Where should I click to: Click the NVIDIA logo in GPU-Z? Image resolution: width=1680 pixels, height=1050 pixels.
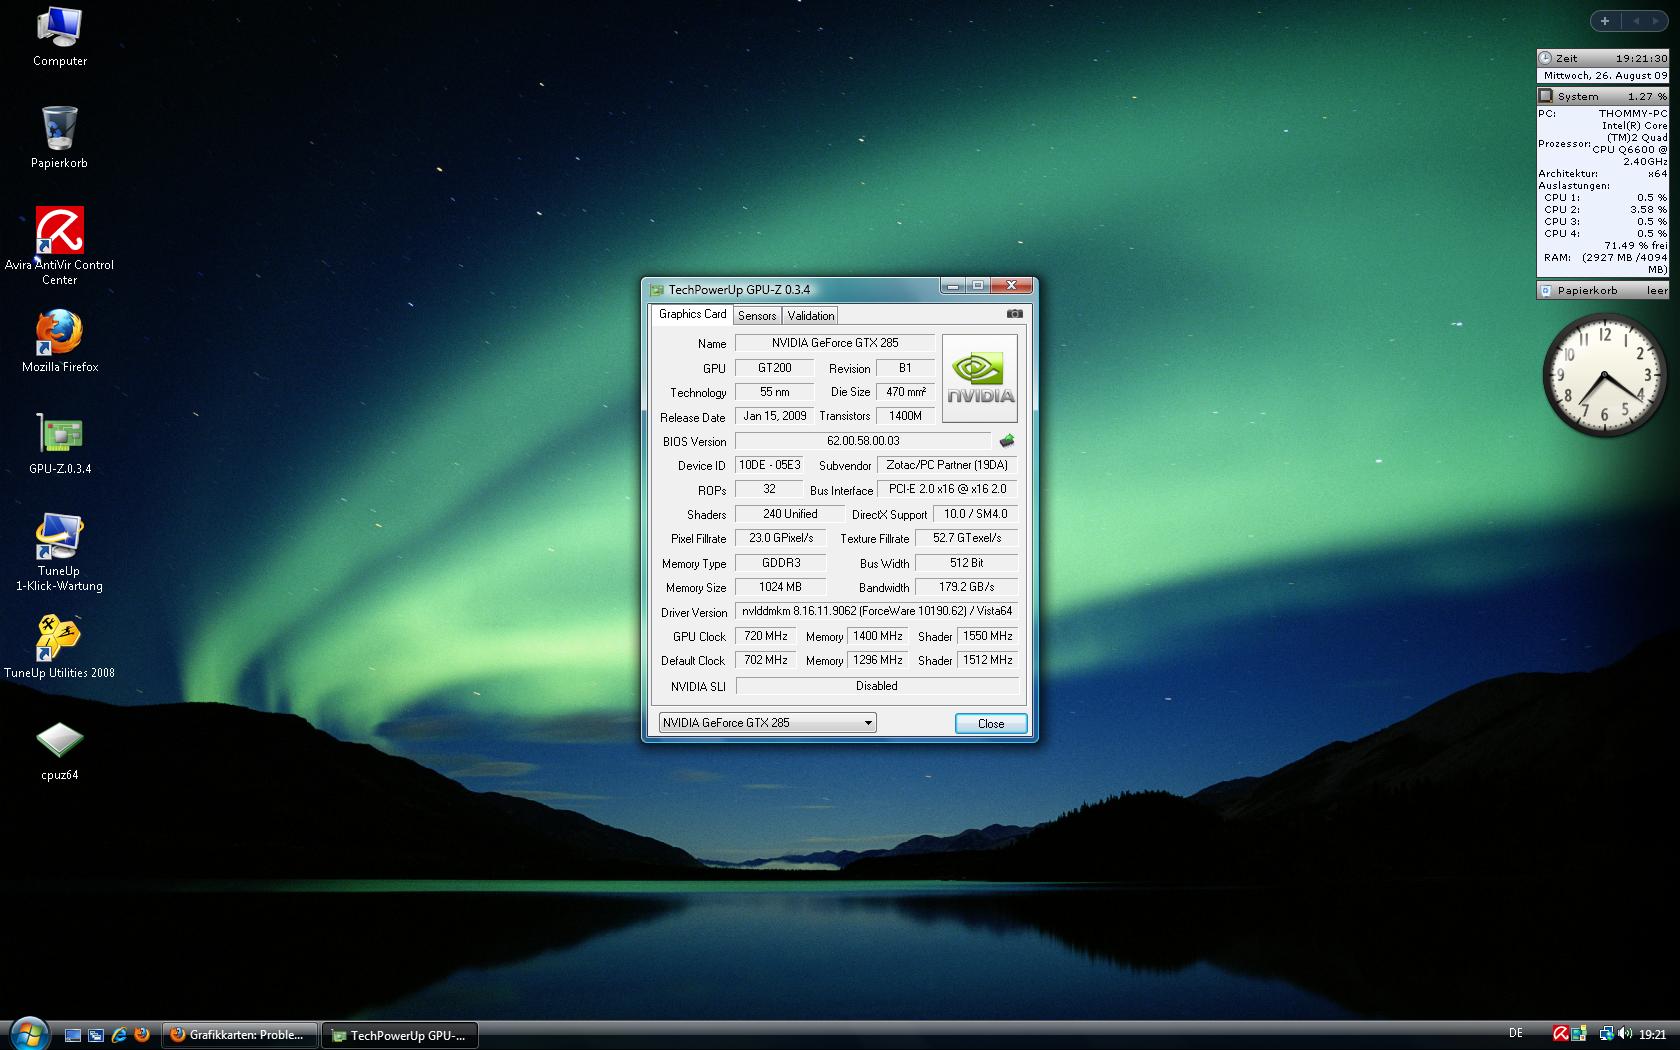pos(980,379)
